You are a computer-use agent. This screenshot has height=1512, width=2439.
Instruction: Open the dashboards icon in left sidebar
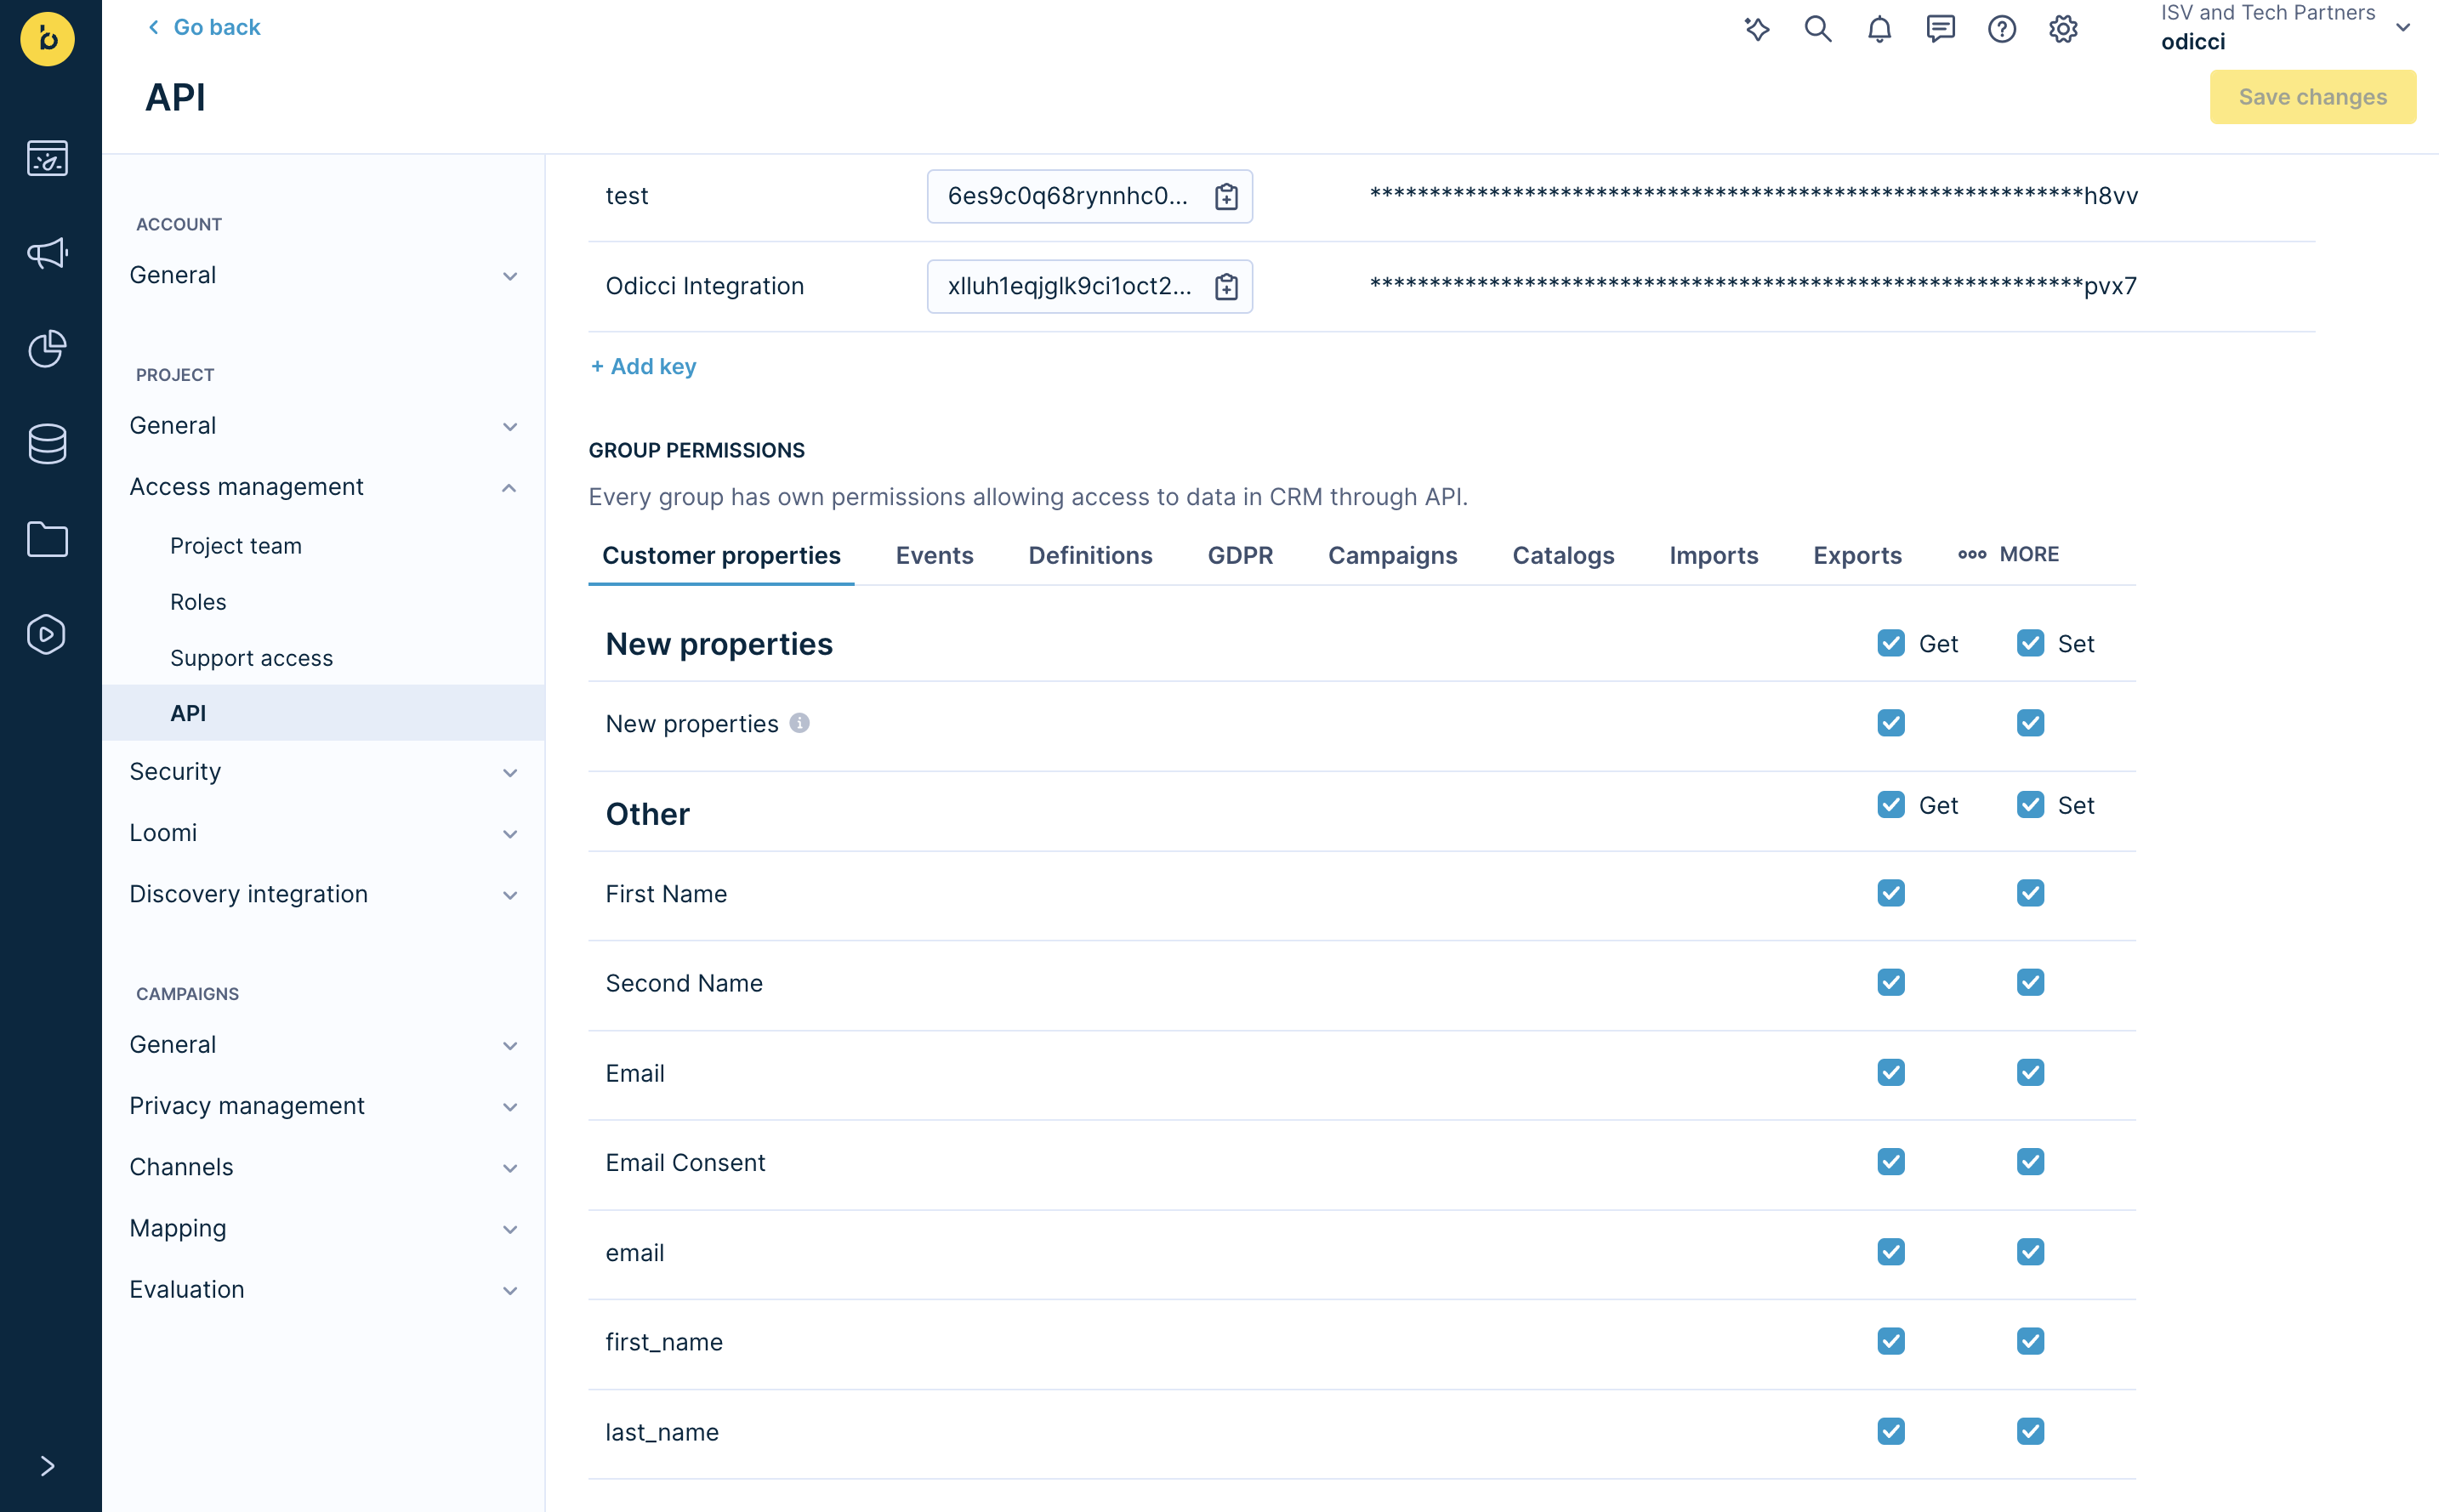pos(47,158)
